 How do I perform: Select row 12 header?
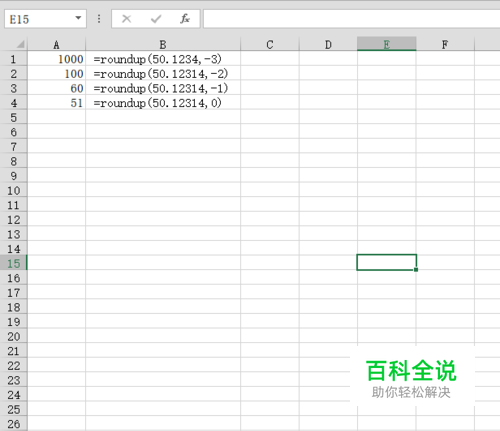point(13,220)
